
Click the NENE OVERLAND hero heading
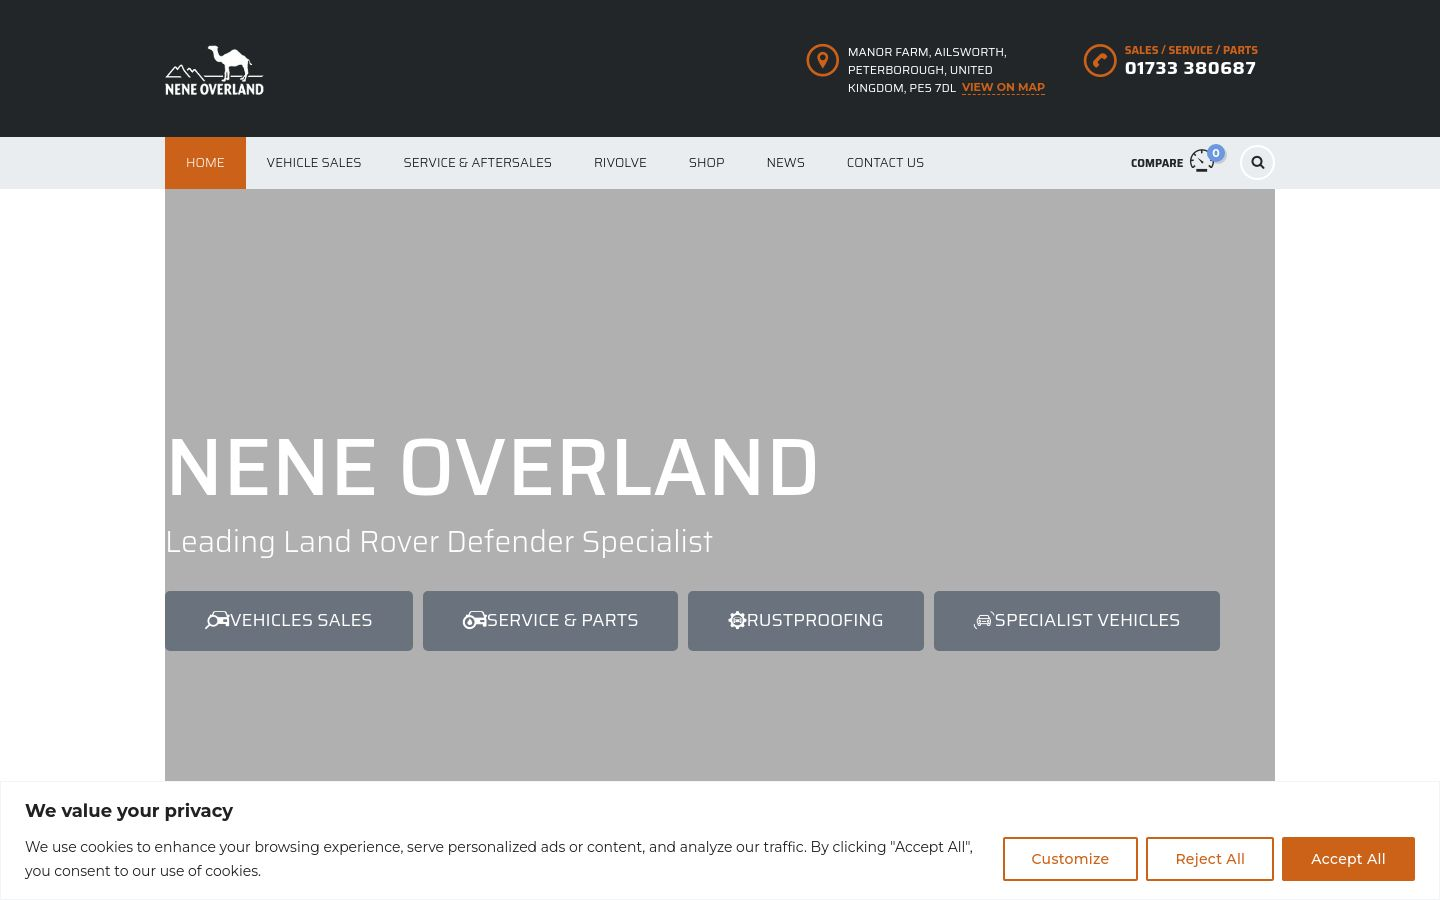pos(492,467)
